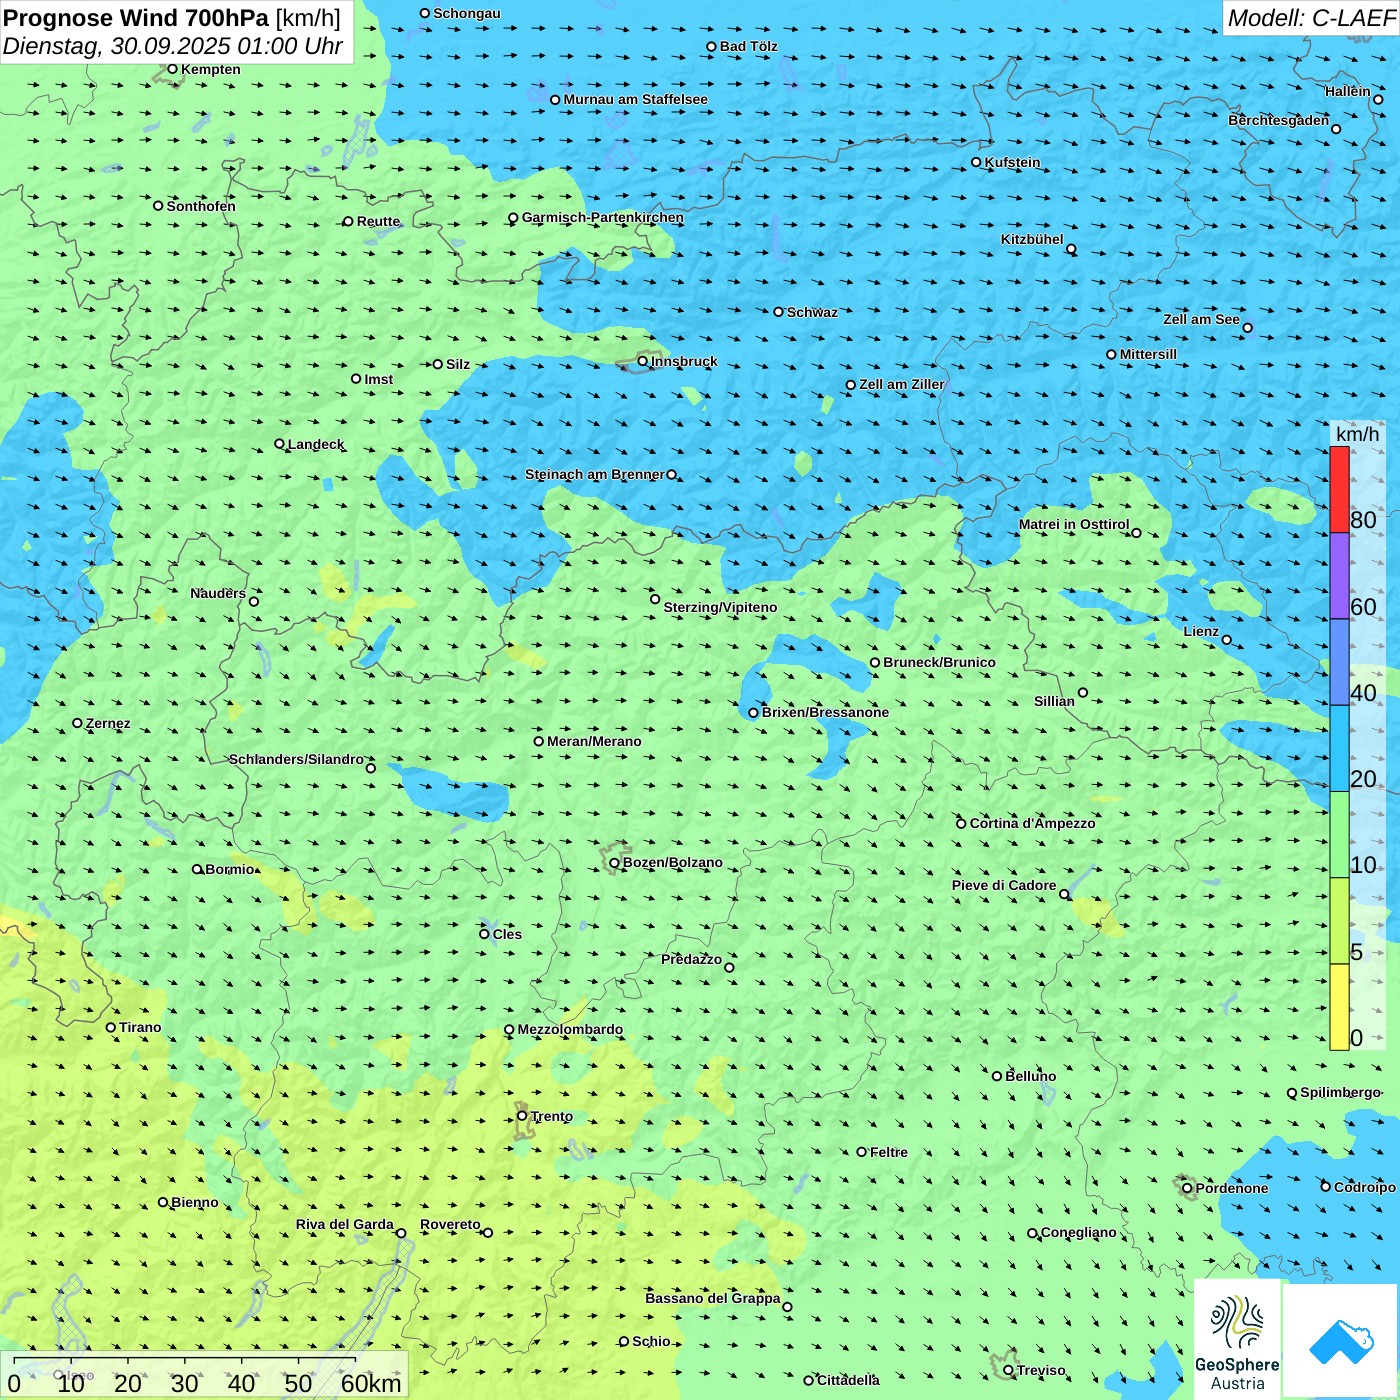Click the Bad Tölz label
This screenshot has width=1400, height=1400.
(748, 46)
